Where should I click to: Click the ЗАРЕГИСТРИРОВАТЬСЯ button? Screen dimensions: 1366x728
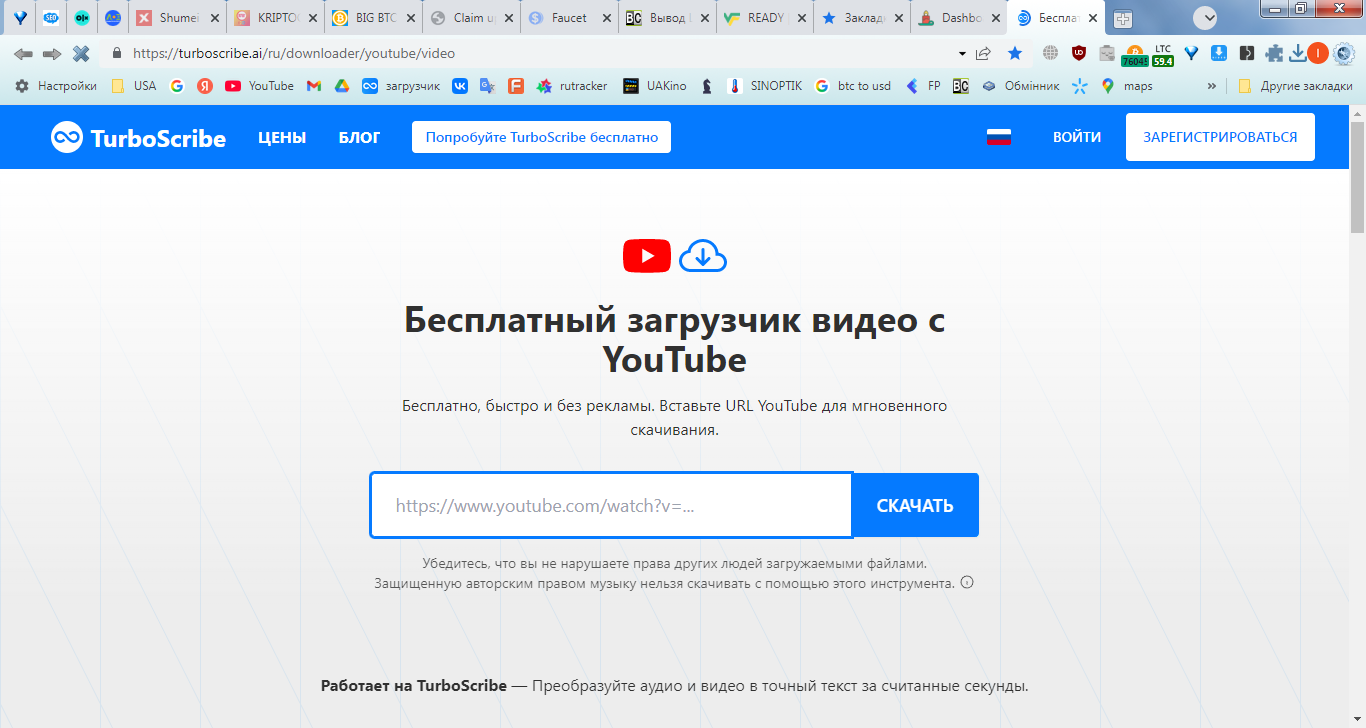1220,137
